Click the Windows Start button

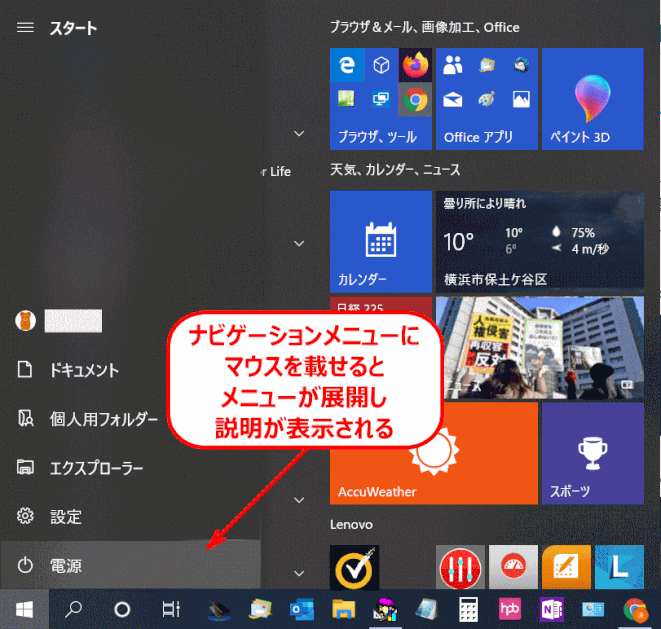(24, 609)
